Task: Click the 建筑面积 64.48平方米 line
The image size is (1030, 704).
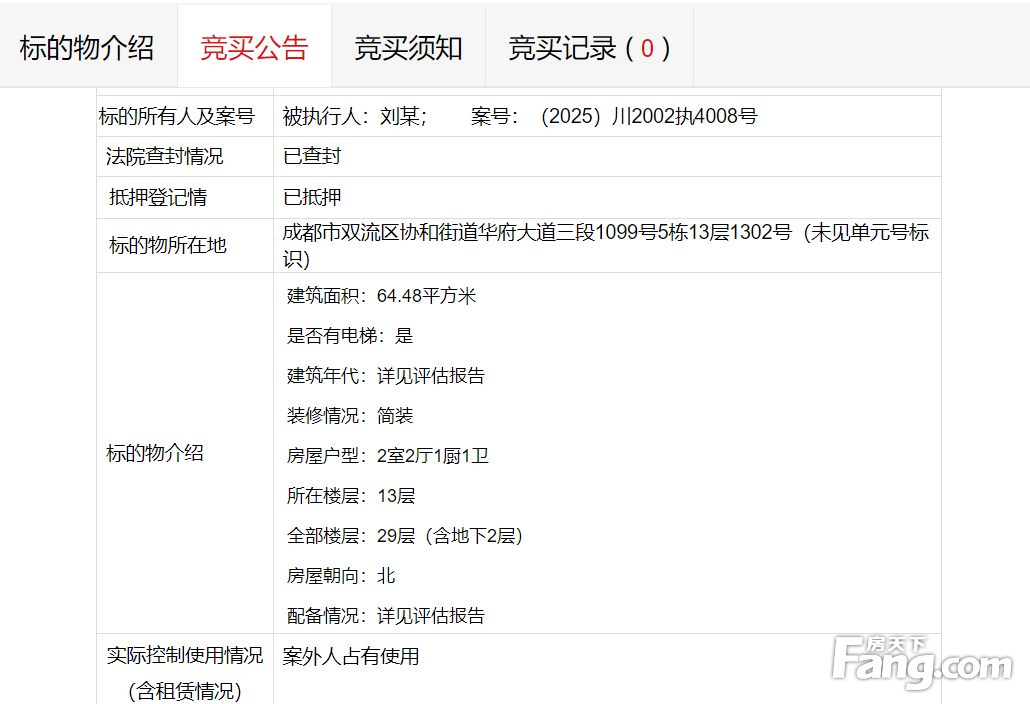Action: (x=382, y=296)
